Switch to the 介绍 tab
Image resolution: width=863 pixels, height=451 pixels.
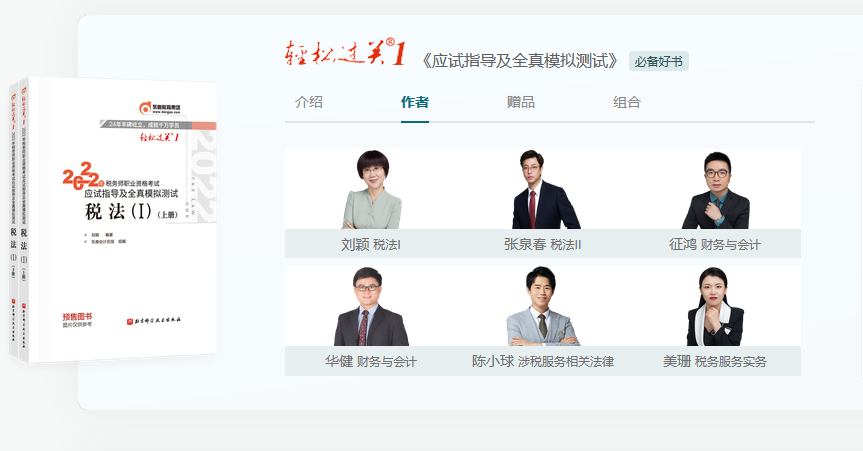(309, 102)
